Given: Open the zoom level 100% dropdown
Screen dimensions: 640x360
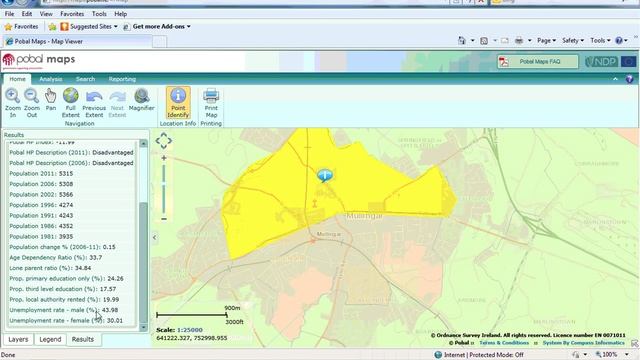Looking at the screenshot, I should pyautogui.click(x=627, y=355).
